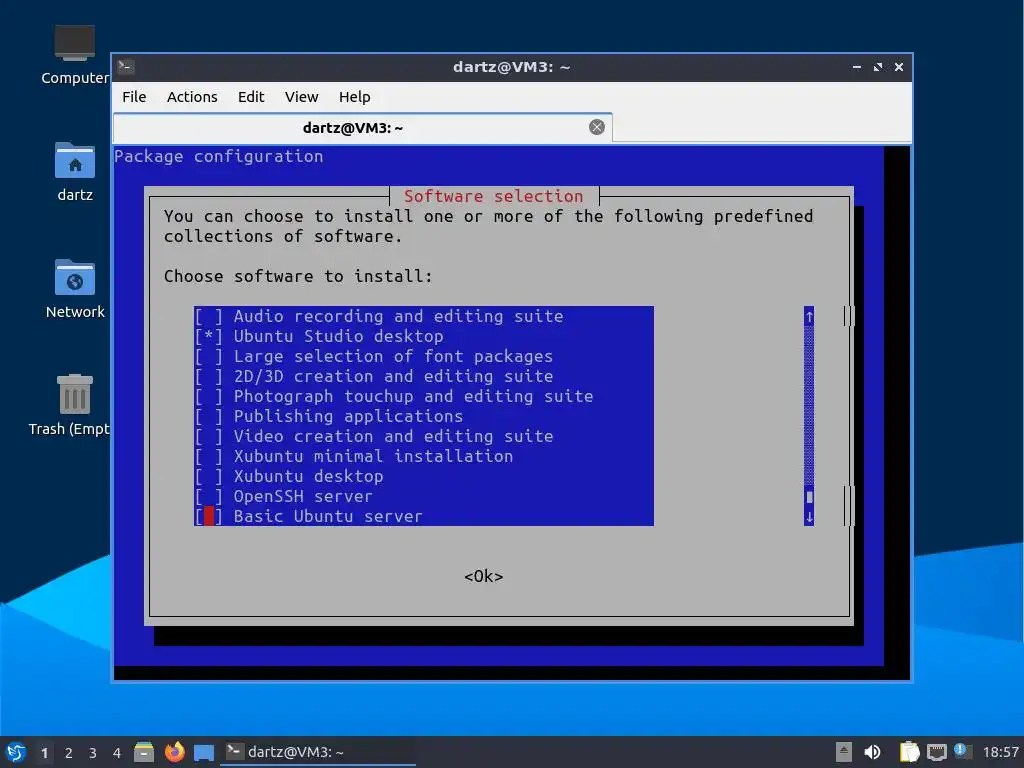Check the Xubuntu desktop option
The height and width of the screenshot is (768, 1024).
pos(209,477)
